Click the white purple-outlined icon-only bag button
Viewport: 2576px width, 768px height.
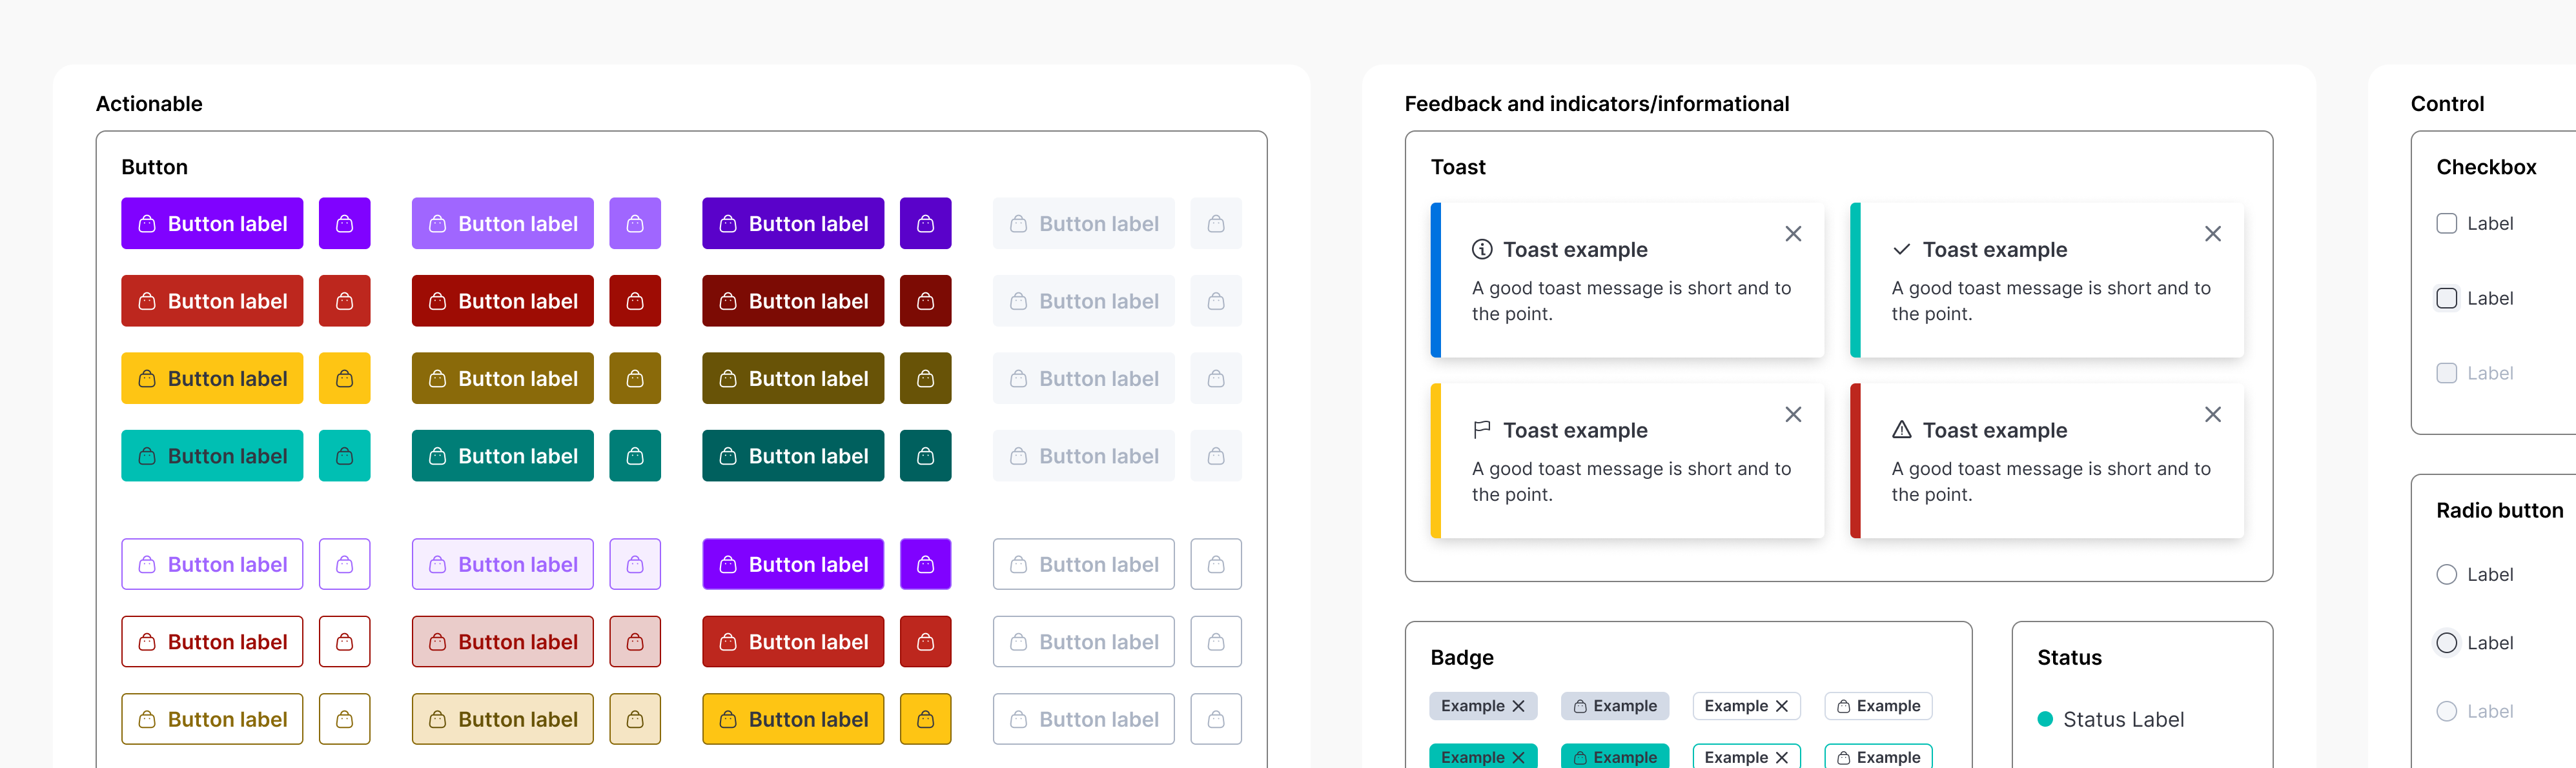pyautogui.click(x=345, y=564)
